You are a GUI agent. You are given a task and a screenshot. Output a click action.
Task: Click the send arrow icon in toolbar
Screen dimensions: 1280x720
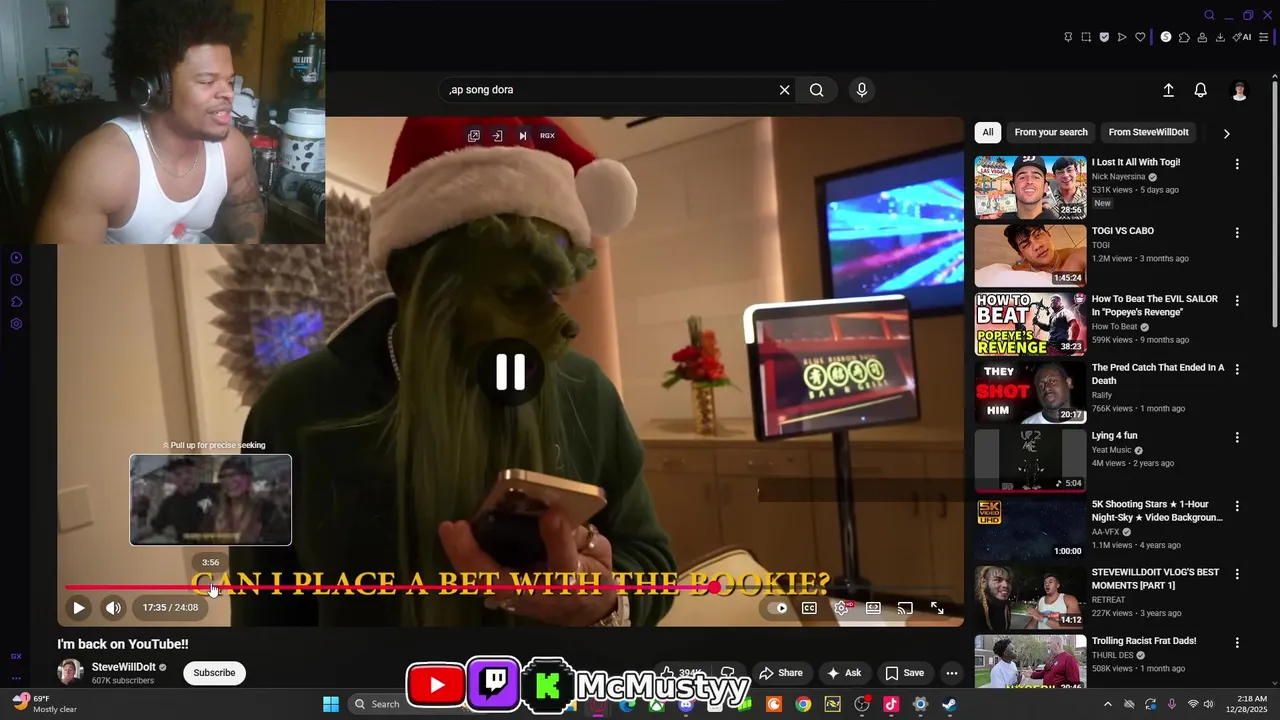point(1122,37)
